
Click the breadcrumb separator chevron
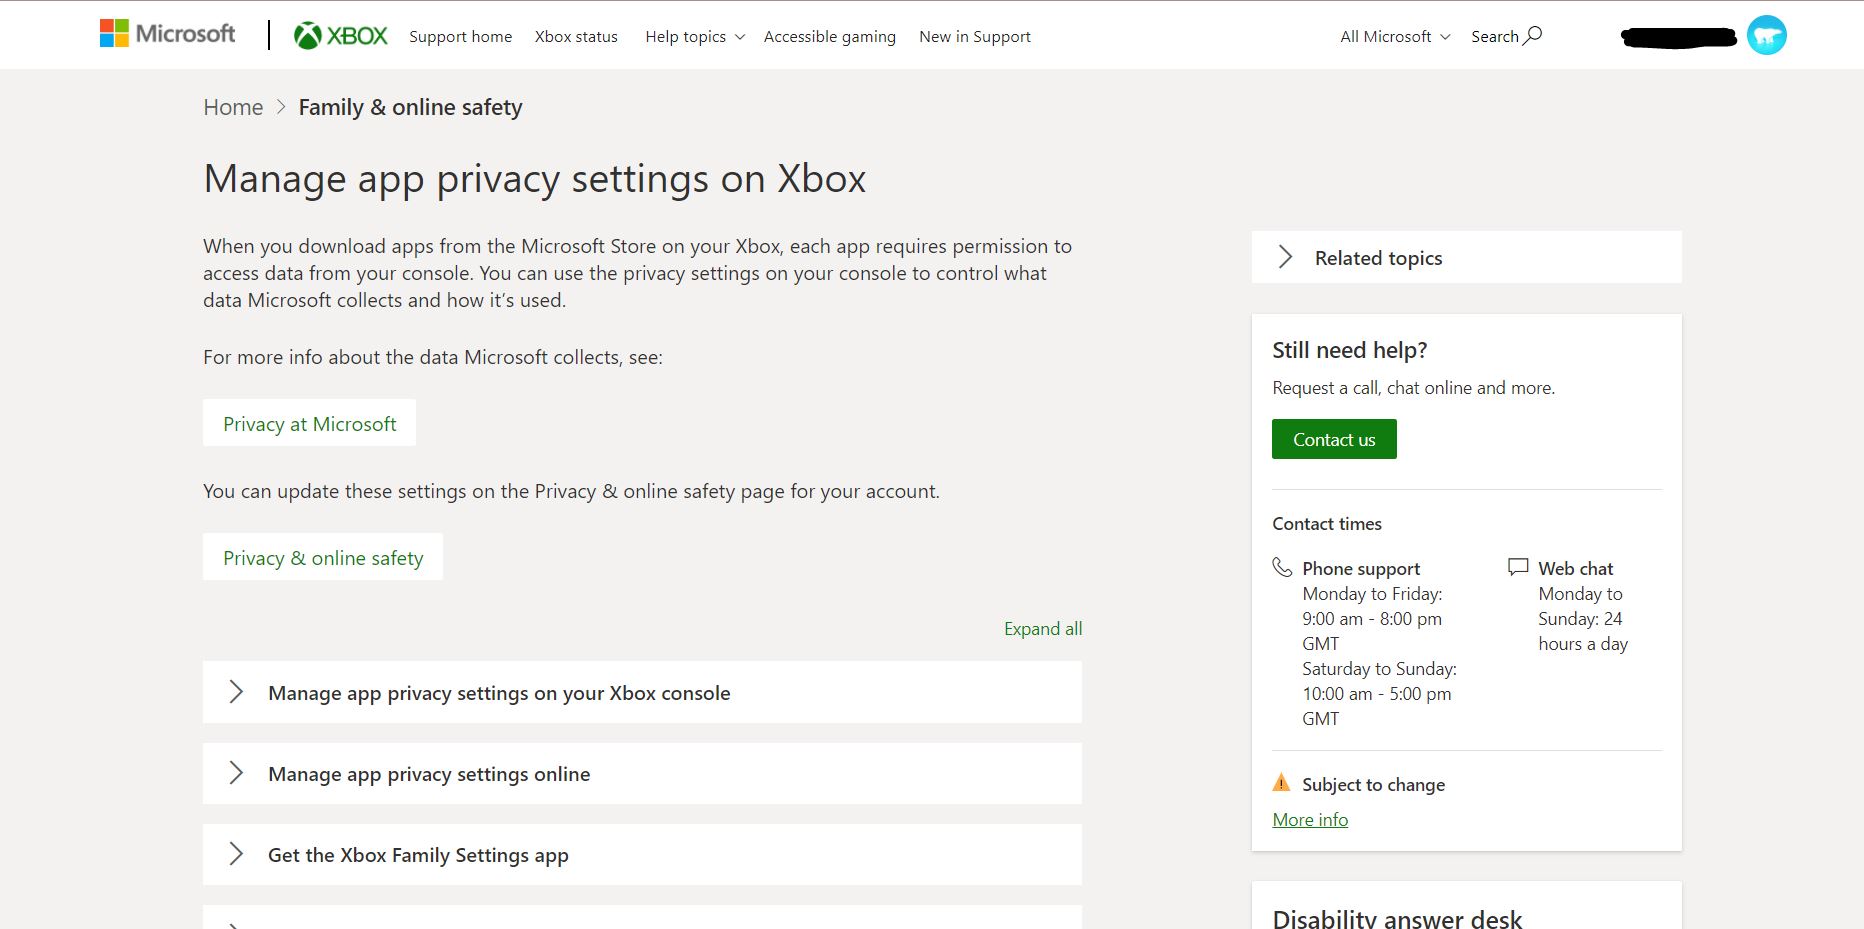281,107
